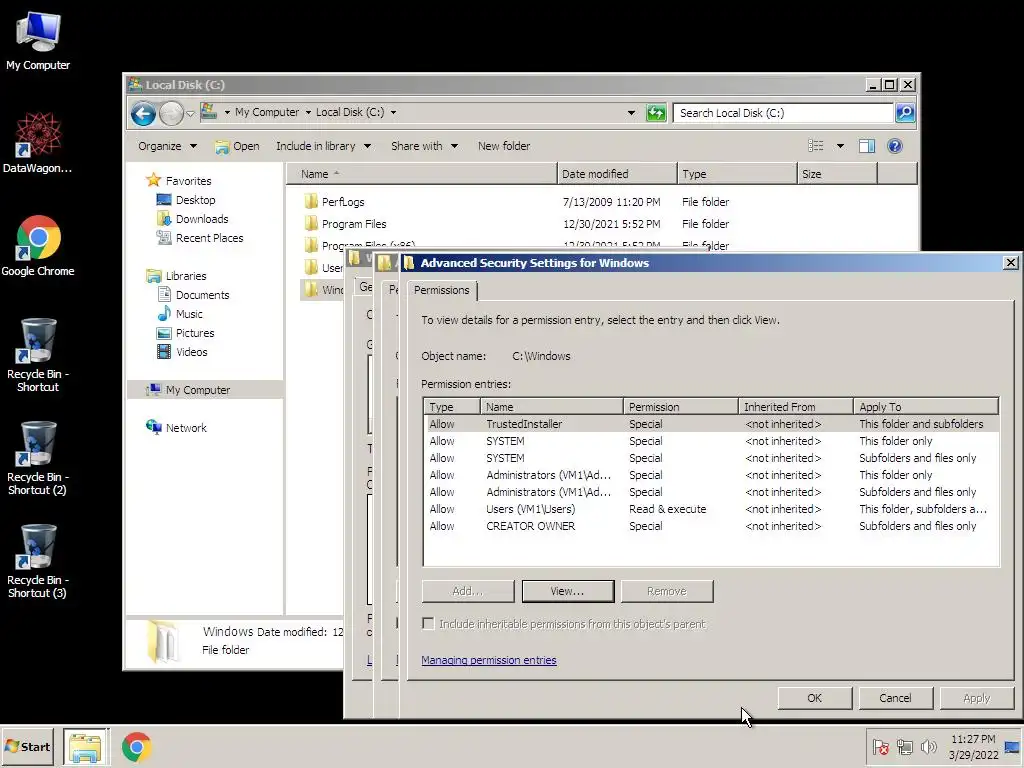Open the My Computer desktop icon

[38, 40]
